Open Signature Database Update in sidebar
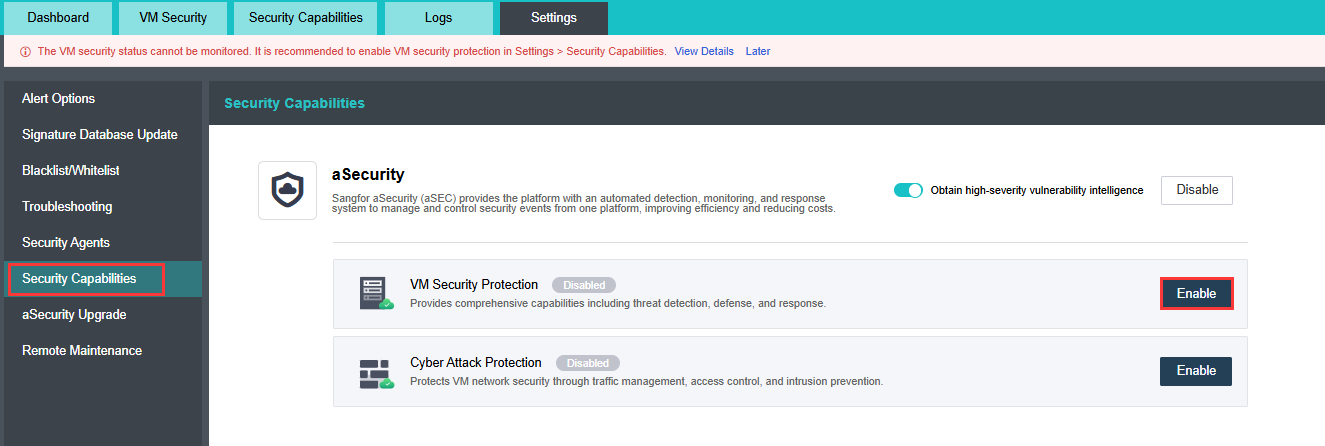The image size is (1325, 446). point(100,135)
